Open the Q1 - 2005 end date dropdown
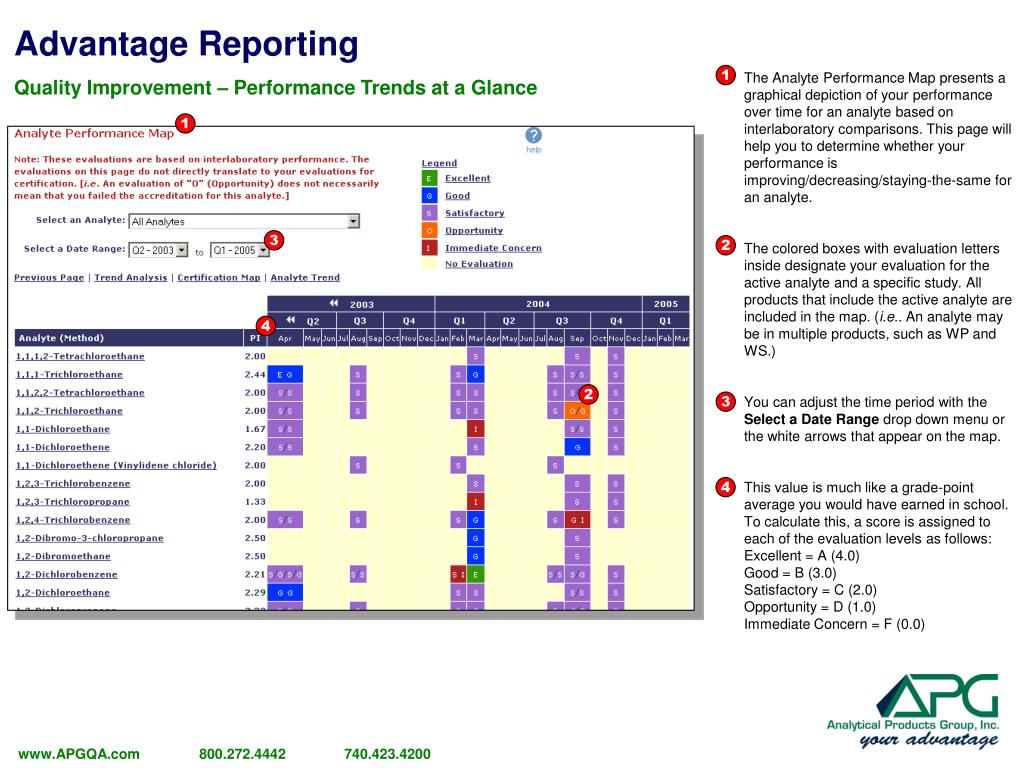Screen dimensions: 1024x768 (240, 250)
